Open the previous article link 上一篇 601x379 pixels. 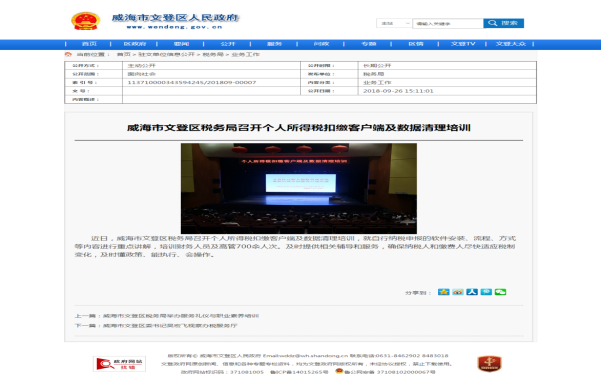167,316
